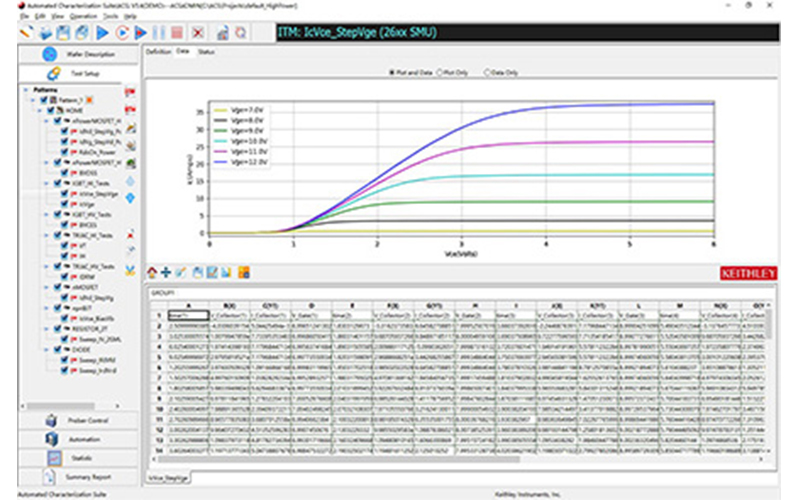800x500 pixels.
Task: Click the blue plus icon above data grid
Action: [166, 272]
